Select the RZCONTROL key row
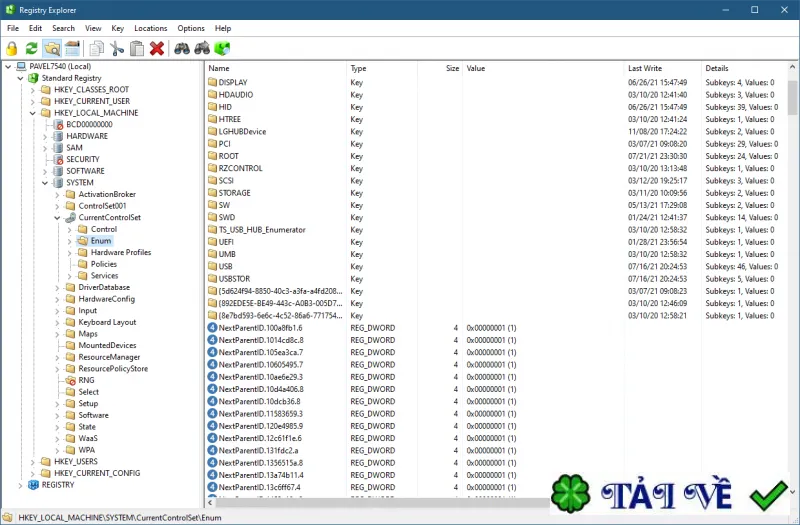The image size is (800, 525). coord(496,168)
